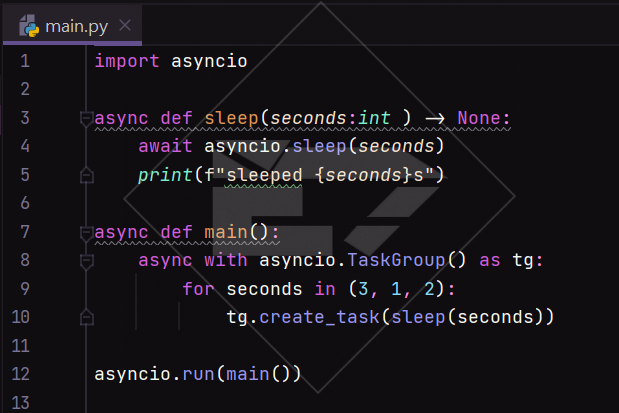Click line number 9 in gutter
The height and width of the screenshot is (413, 619).
coord(25,289)
